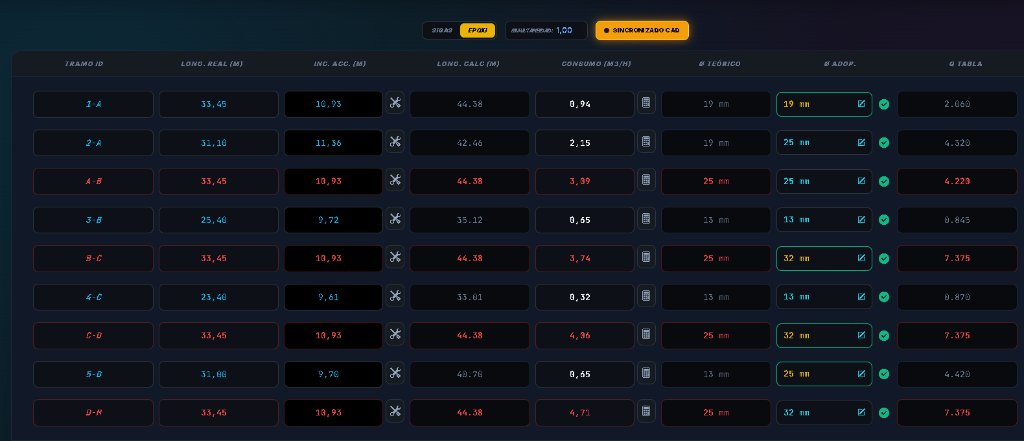Edit adopted diameter pencil icon in row 3-B
The width and height of the screenshot is (1024, 441).
pyautogui.click(x=861, y=220)
